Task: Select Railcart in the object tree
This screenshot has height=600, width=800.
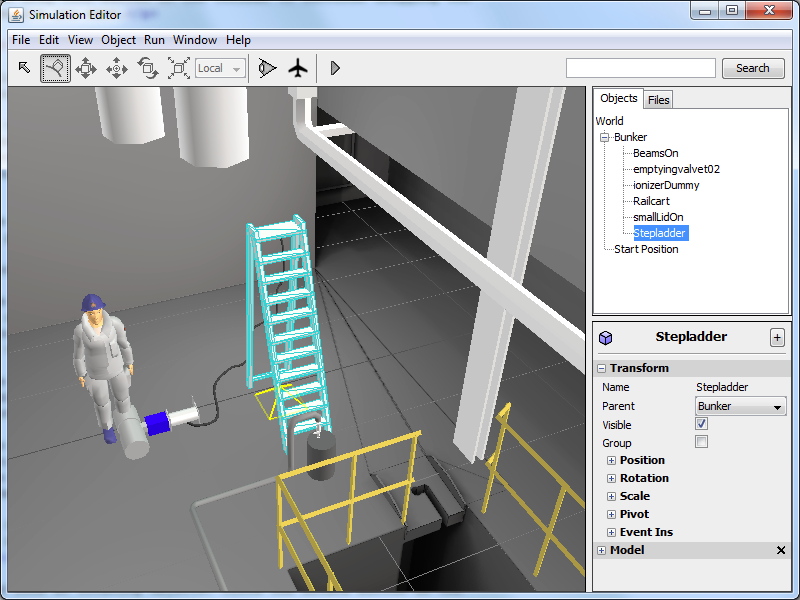Action: (651, 201)
